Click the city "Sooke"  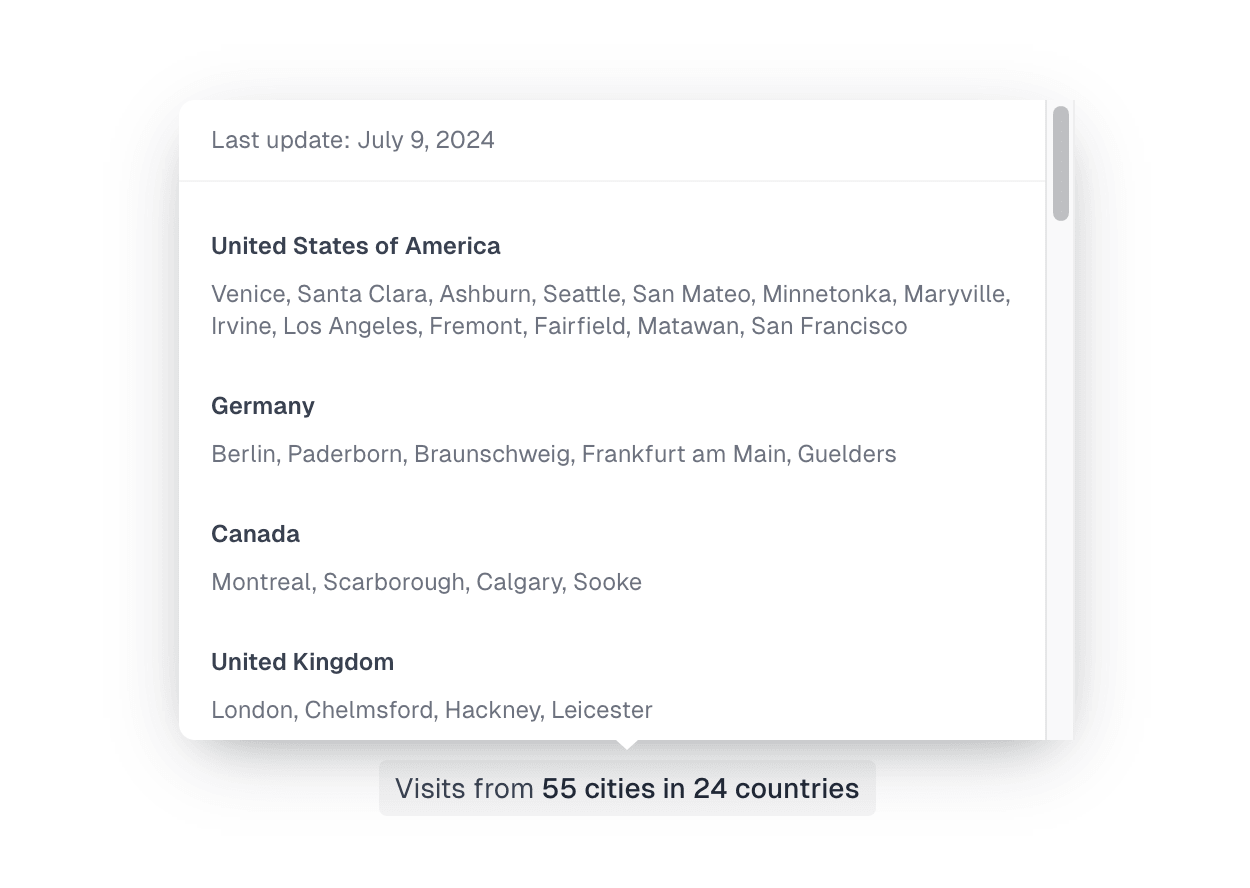608,582
